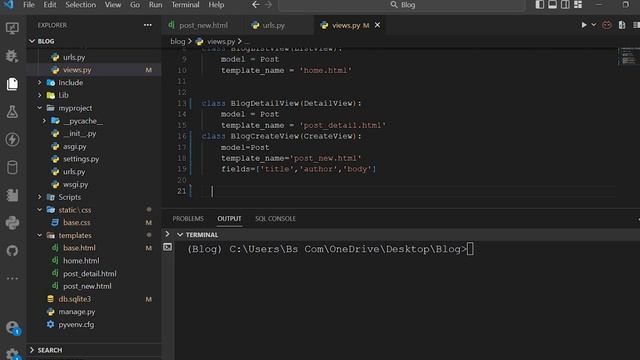Open base.css file
This screenshot has height=360, width=640.
click(76, 222)
